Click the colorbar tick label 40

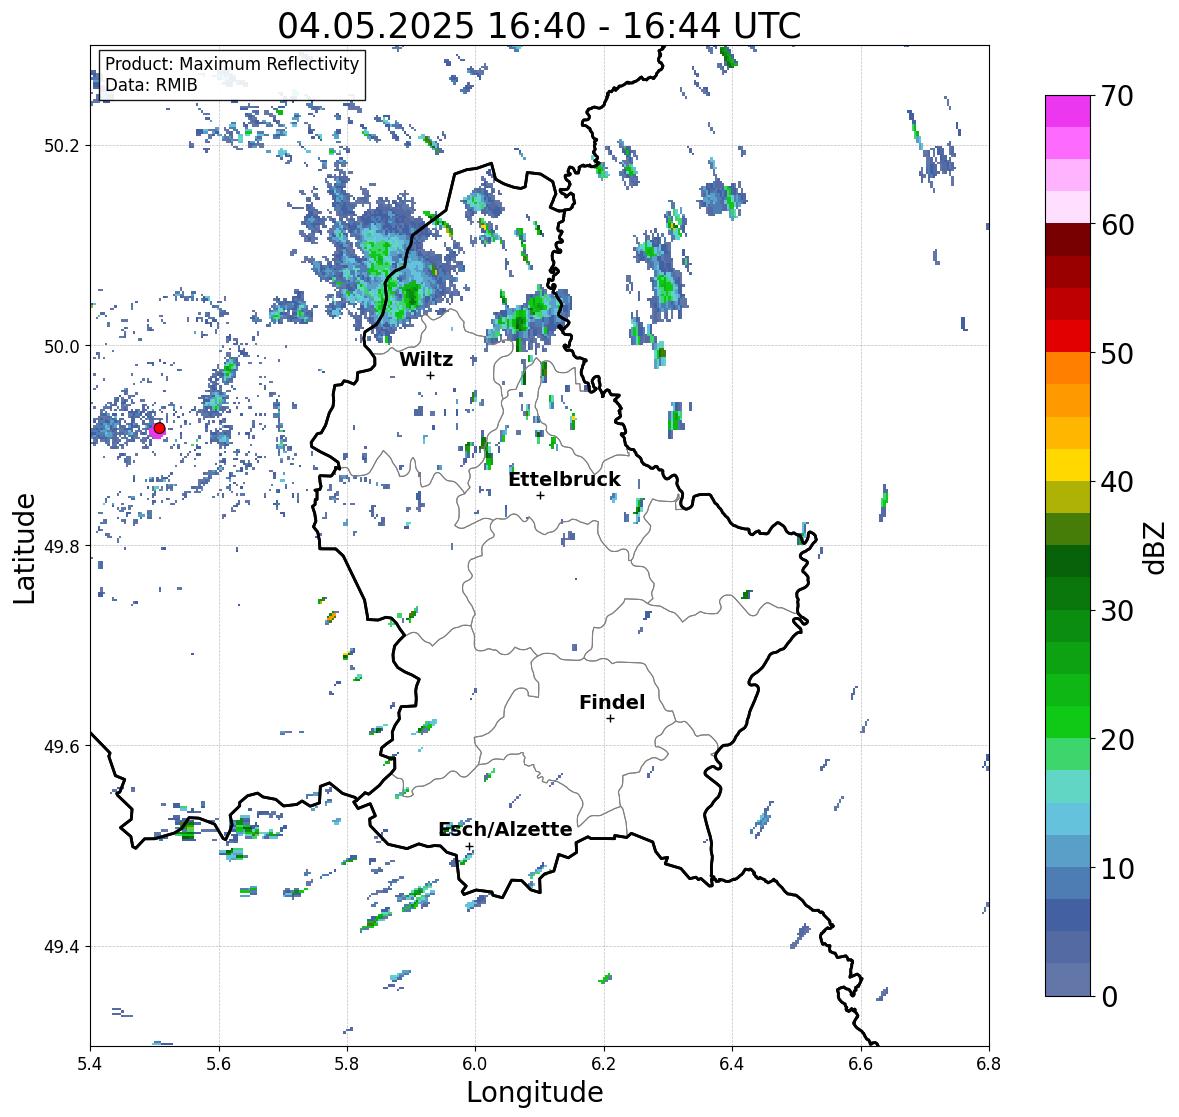1117,482
